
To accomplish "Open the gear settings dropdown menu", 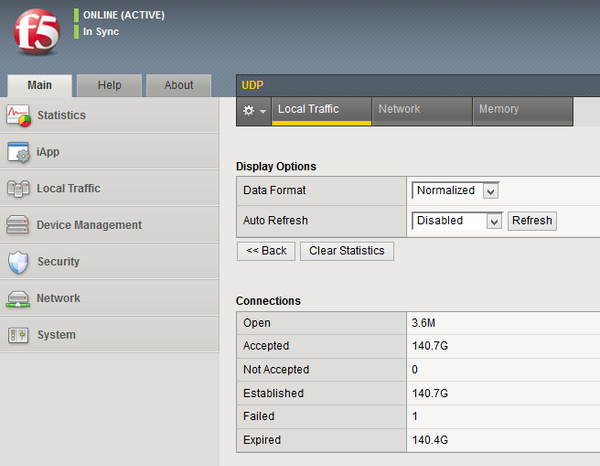I will click(x=254, y=110).
